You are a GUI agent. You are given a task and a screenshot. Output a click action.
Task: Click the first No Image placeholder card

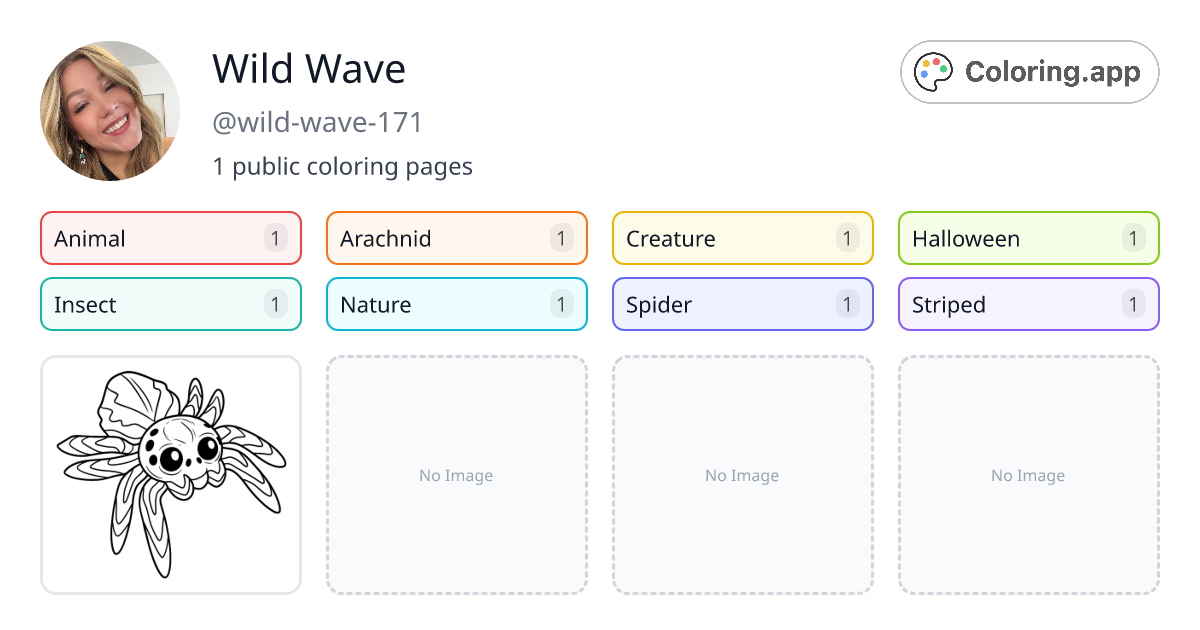(456, 475)
